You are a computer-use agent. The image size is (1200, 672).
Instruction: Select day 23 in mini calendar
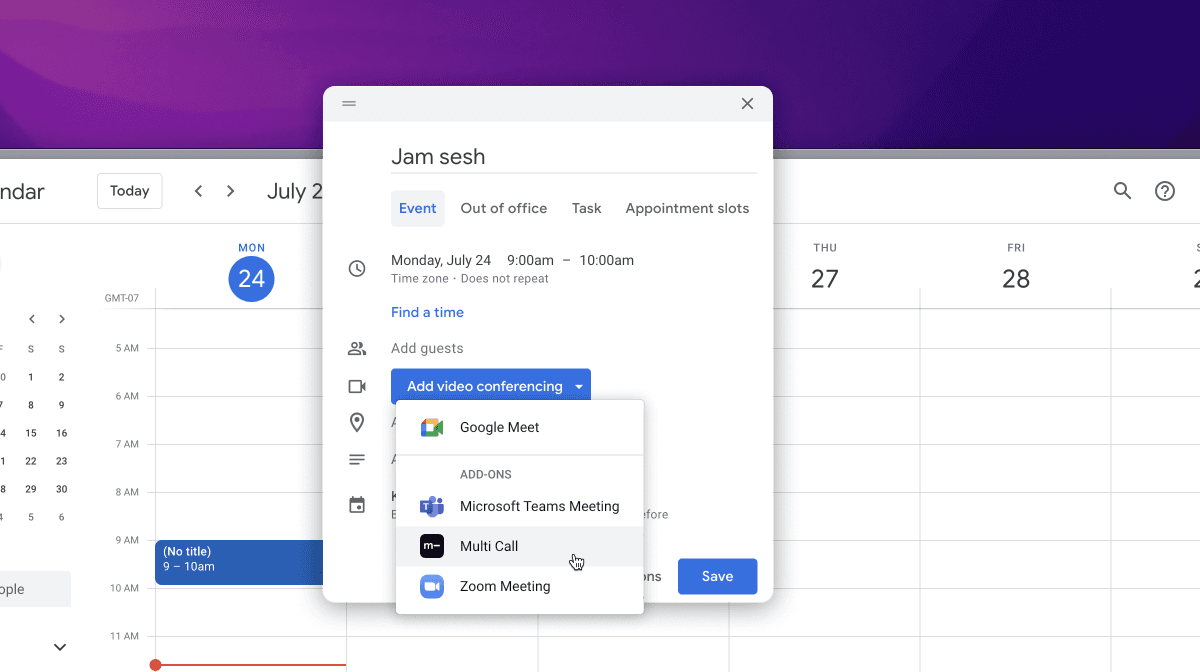click(62, 461)
